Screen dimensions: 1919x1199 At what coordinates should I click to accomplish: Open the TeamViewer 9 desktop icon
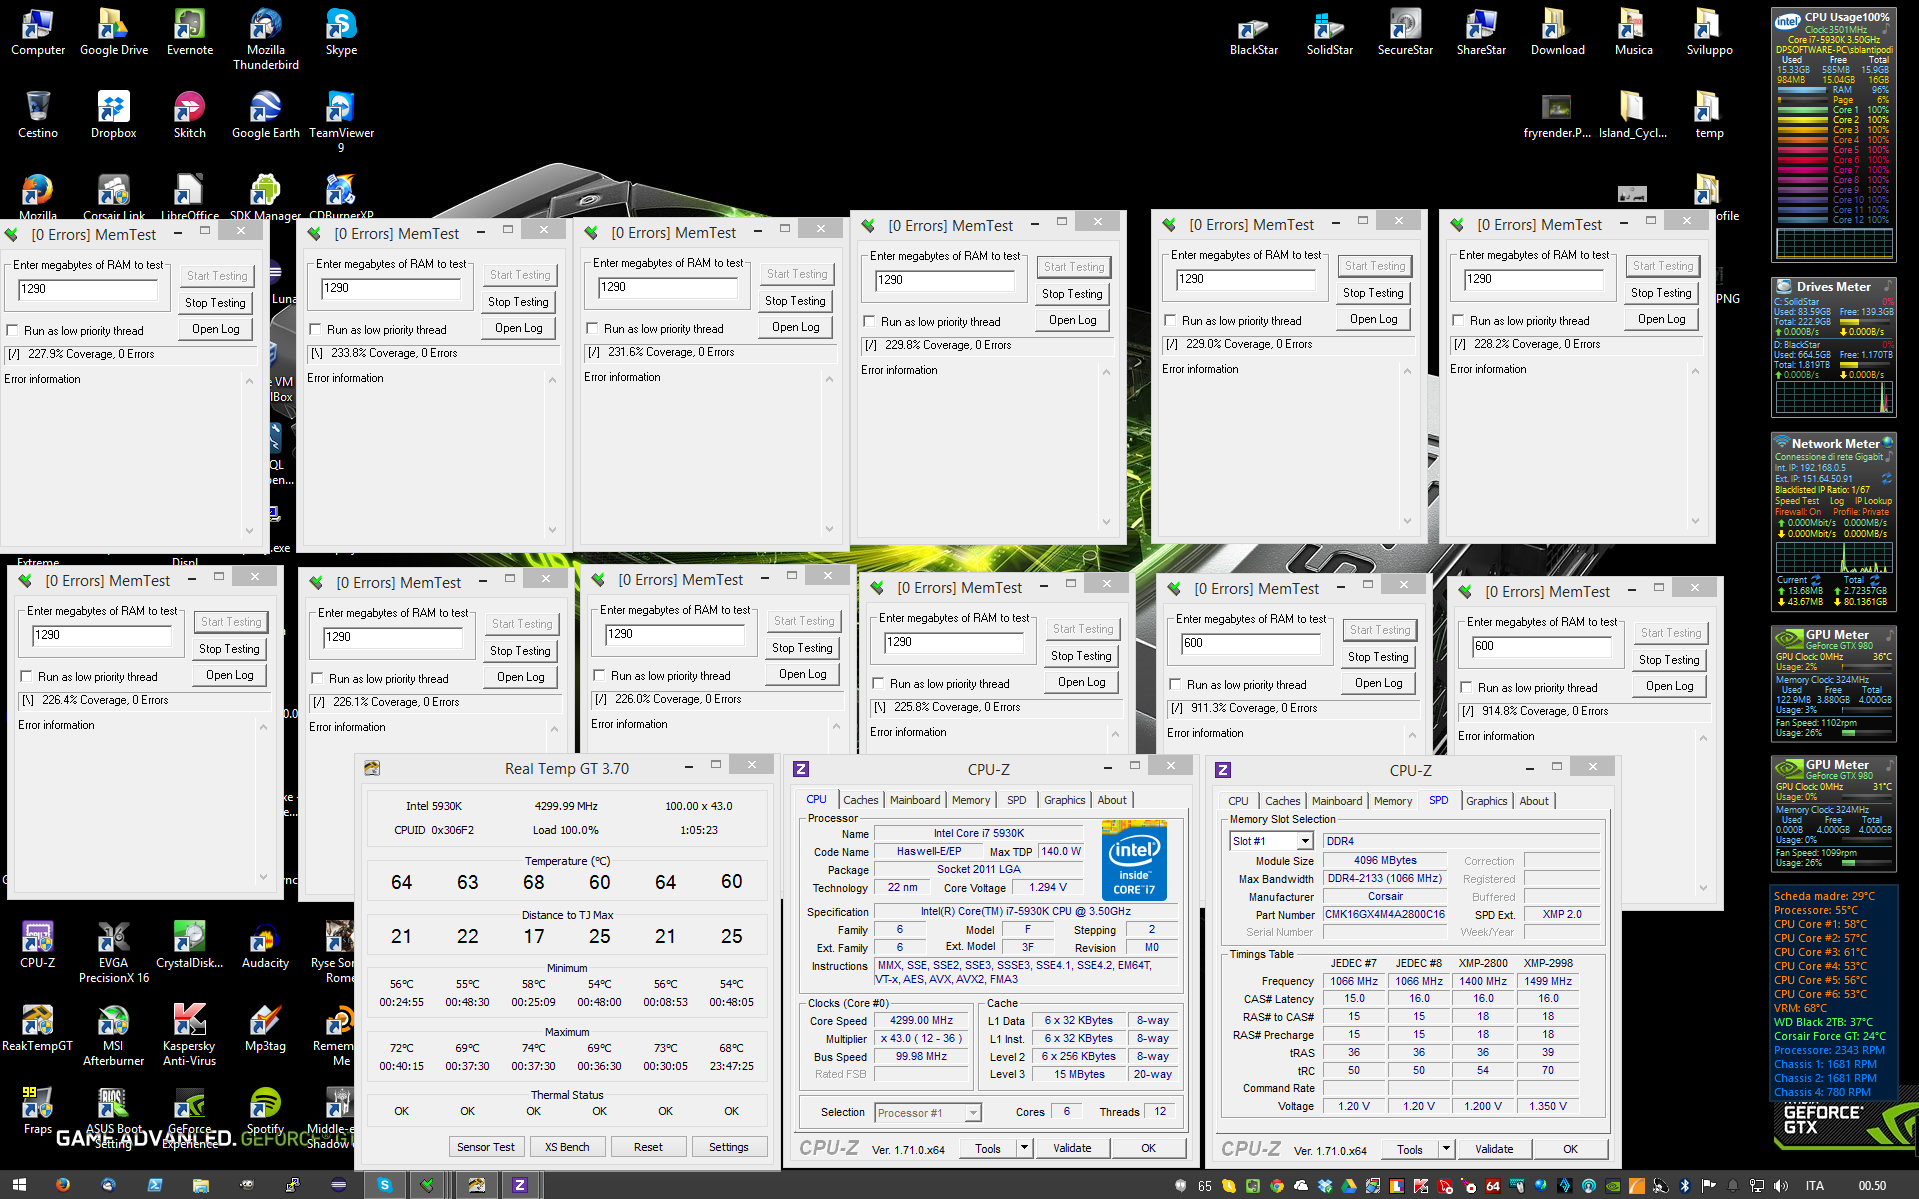coord(341,122)
